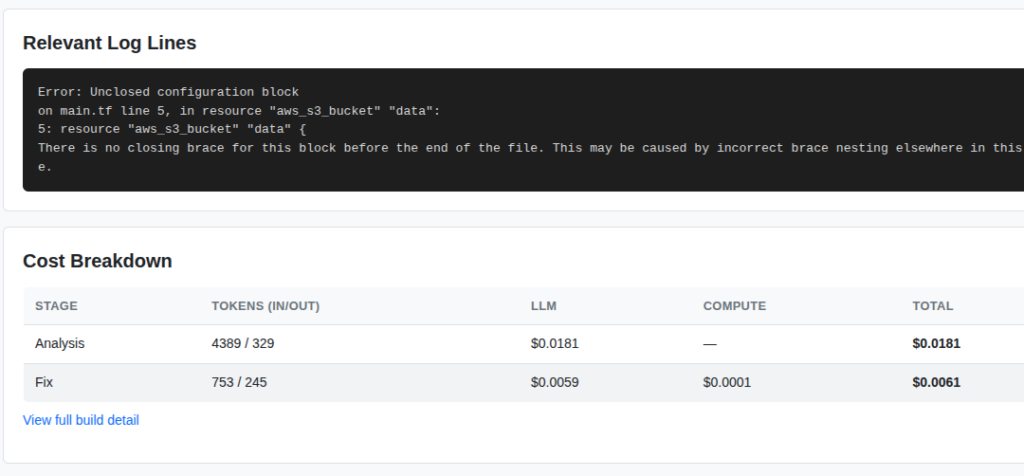
Task: Select the Fix stage row label
Action: pyautogui.click(x=44, y=382)
